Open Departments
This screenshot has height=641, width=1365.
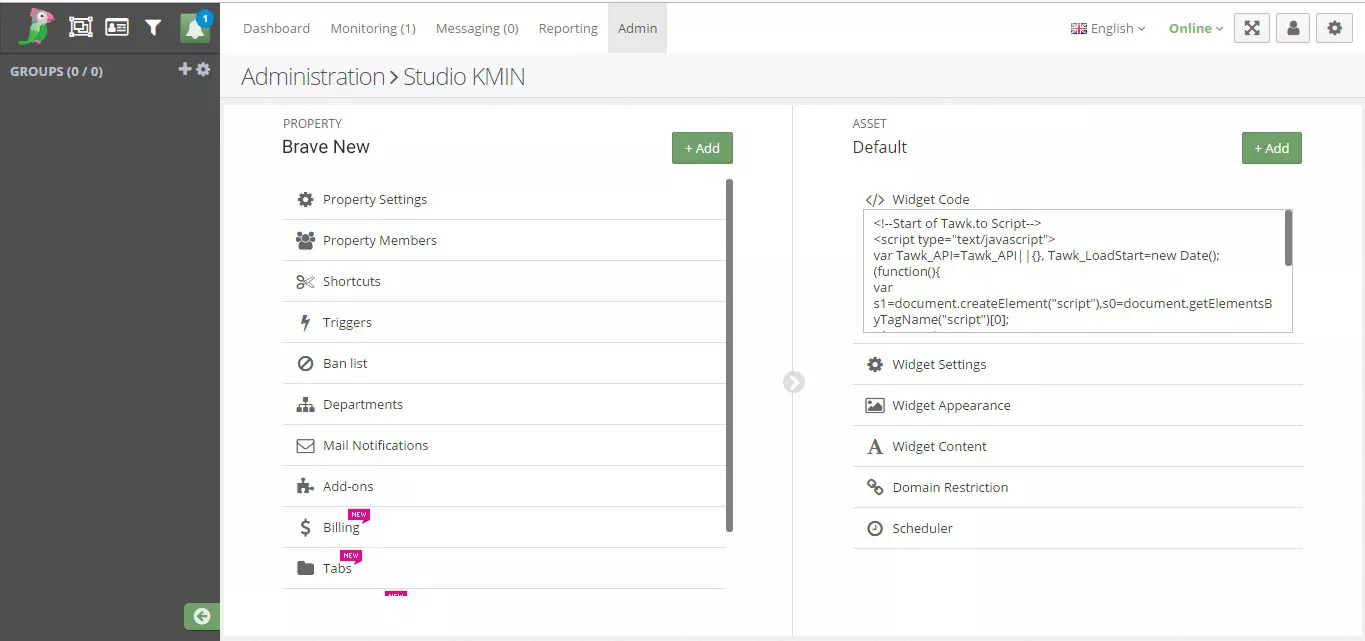pyautogui.click(x=504, y=404)
